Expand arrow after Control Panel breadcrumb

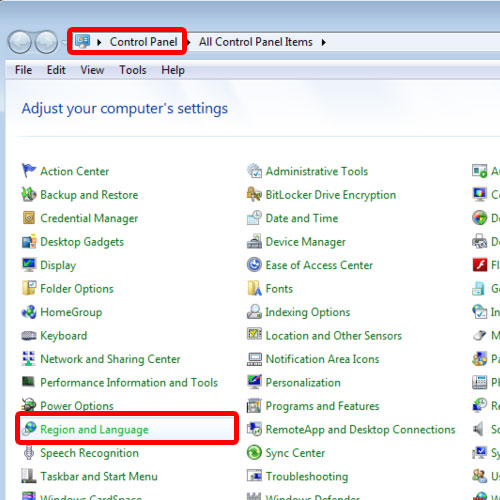coord(189,42)
